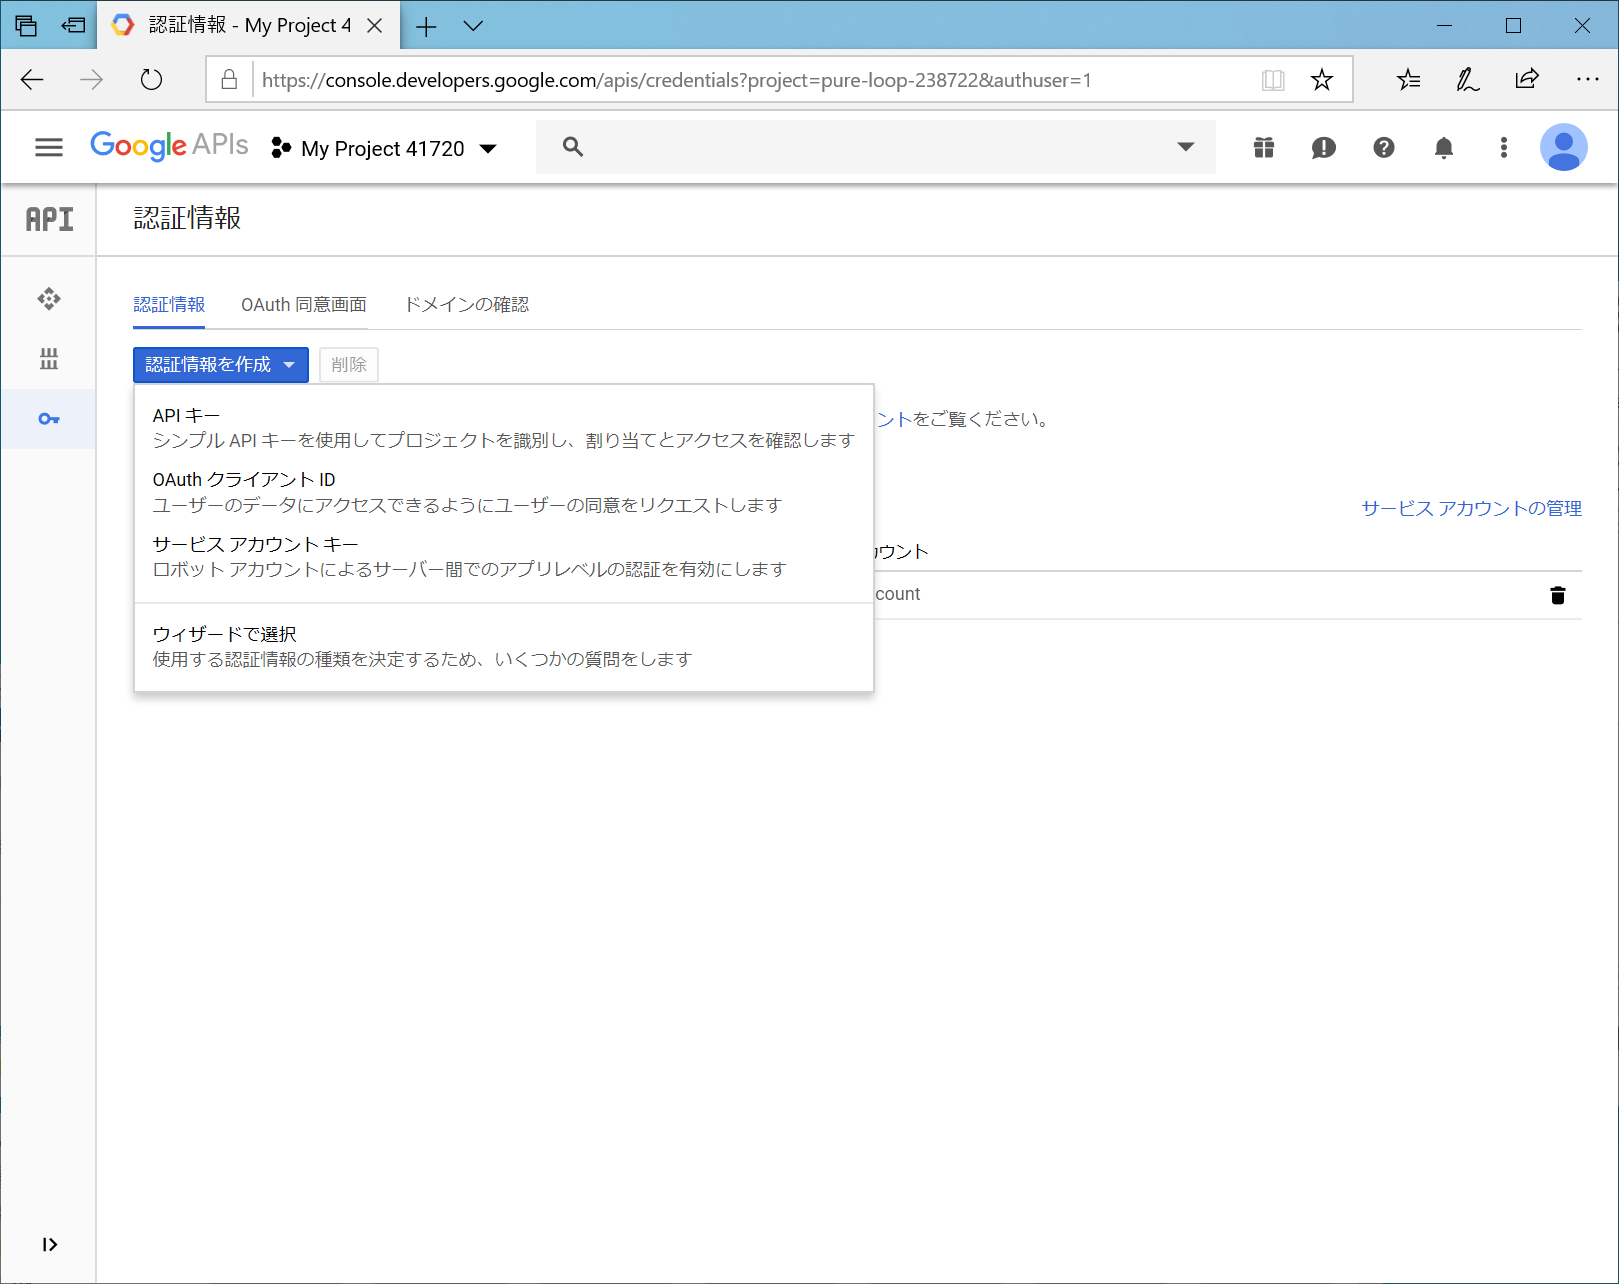The height and width of the screenshot is (1284, 1619).
Task: Open the My Project 41720 selector
Action: (x=384, y=148)
